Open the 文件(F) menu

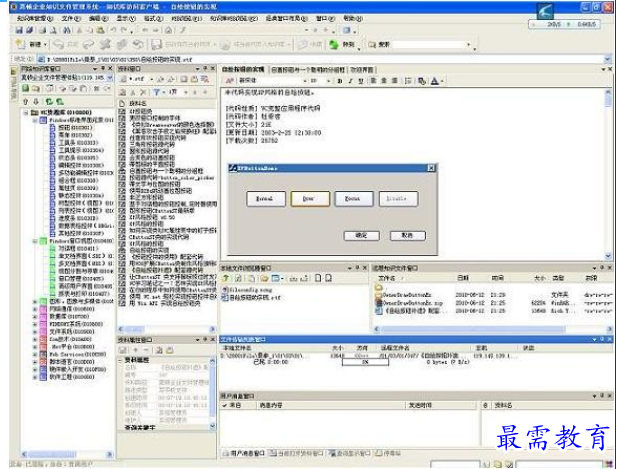(x=71, y=19)
